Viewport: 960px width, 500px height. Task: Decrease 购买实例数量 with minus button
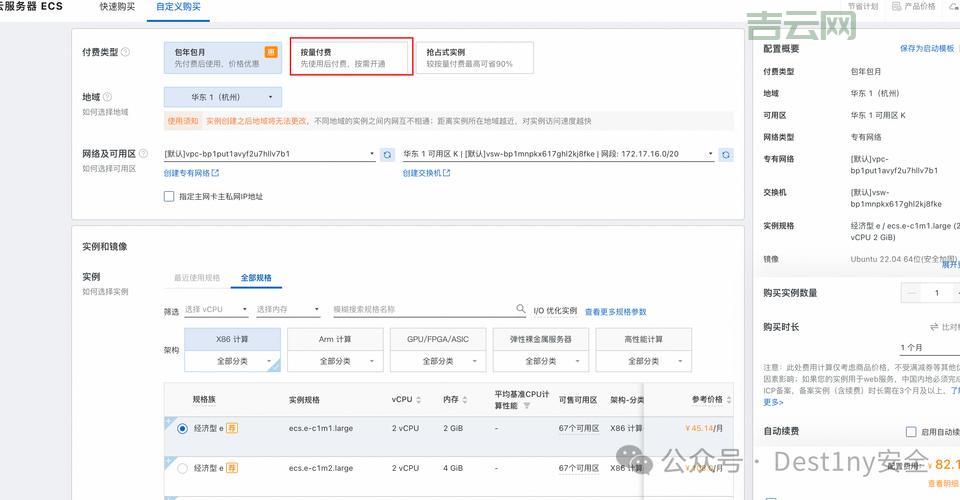[912, 293]
